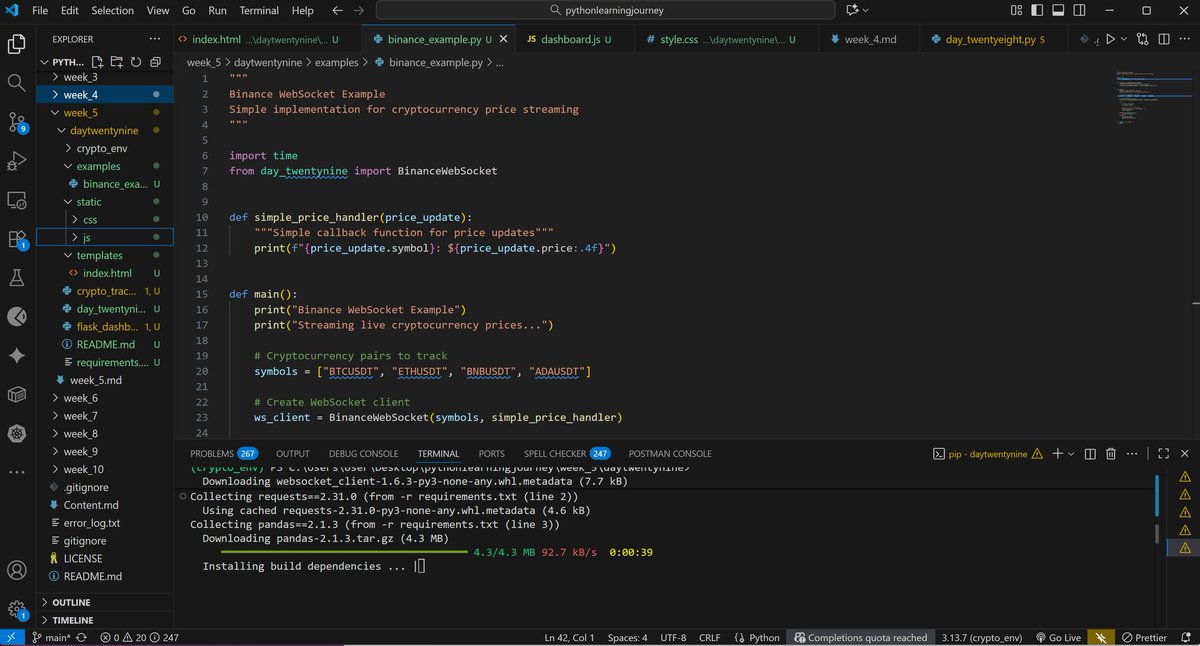Select the 3.13.7 (crypto_env) interpreter
Screen dimensions: 1200x646
[982, 637]
